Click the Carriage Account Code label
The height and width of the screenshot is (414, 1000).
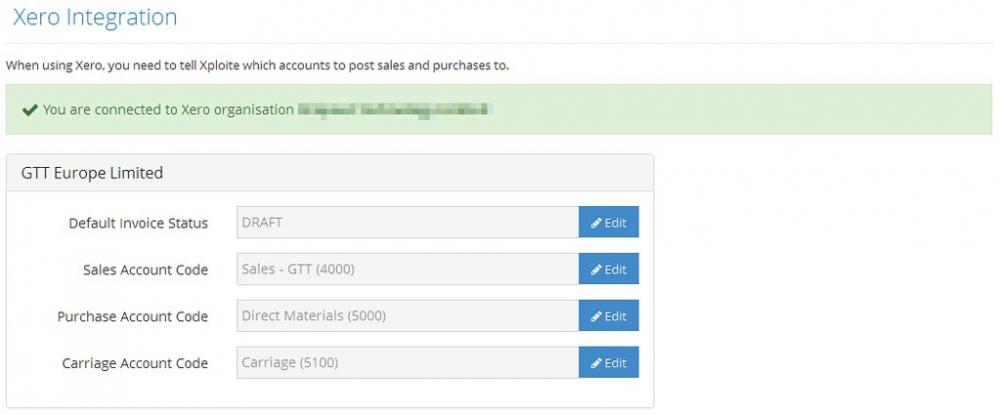135,363
